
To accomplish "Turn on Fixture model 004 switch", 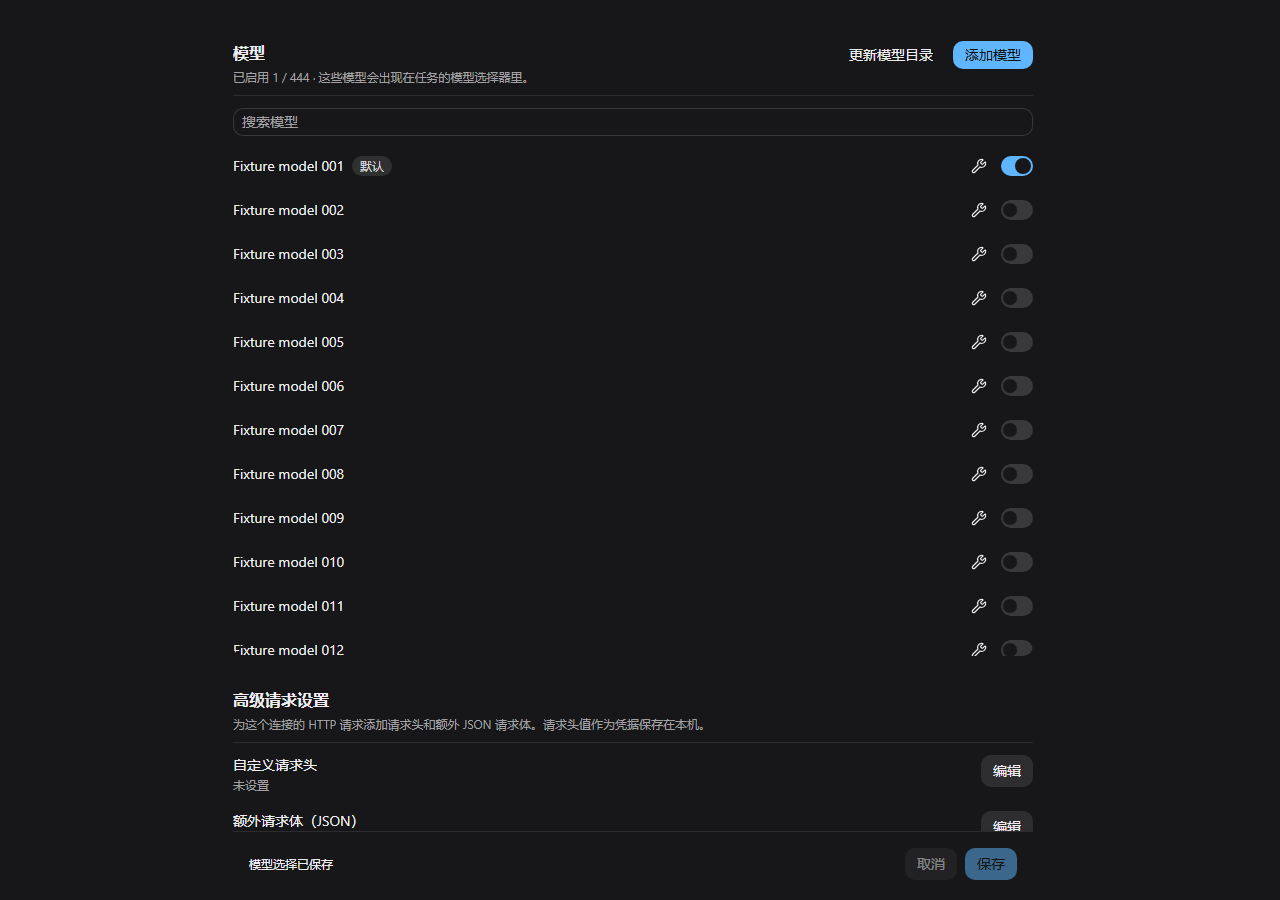I will (1017, 298).
